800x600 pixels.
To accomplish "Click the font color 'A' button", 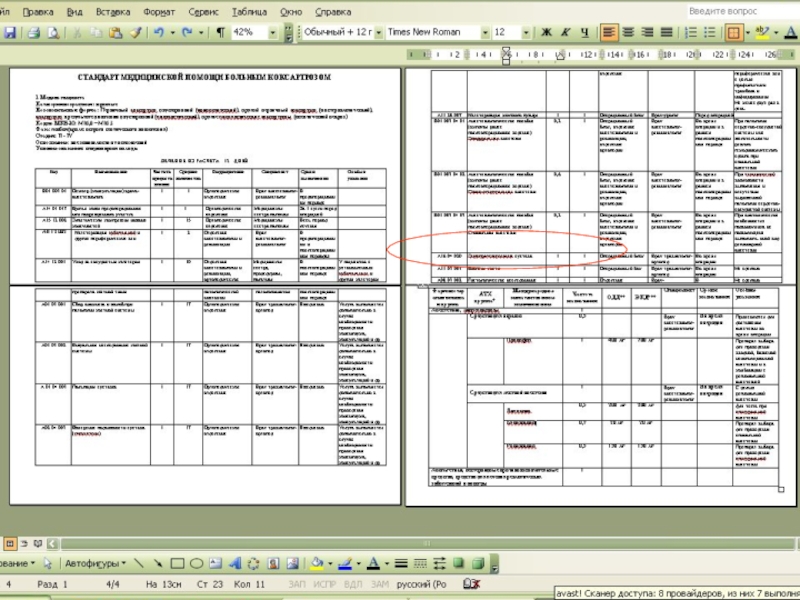I will click(372, 563).
